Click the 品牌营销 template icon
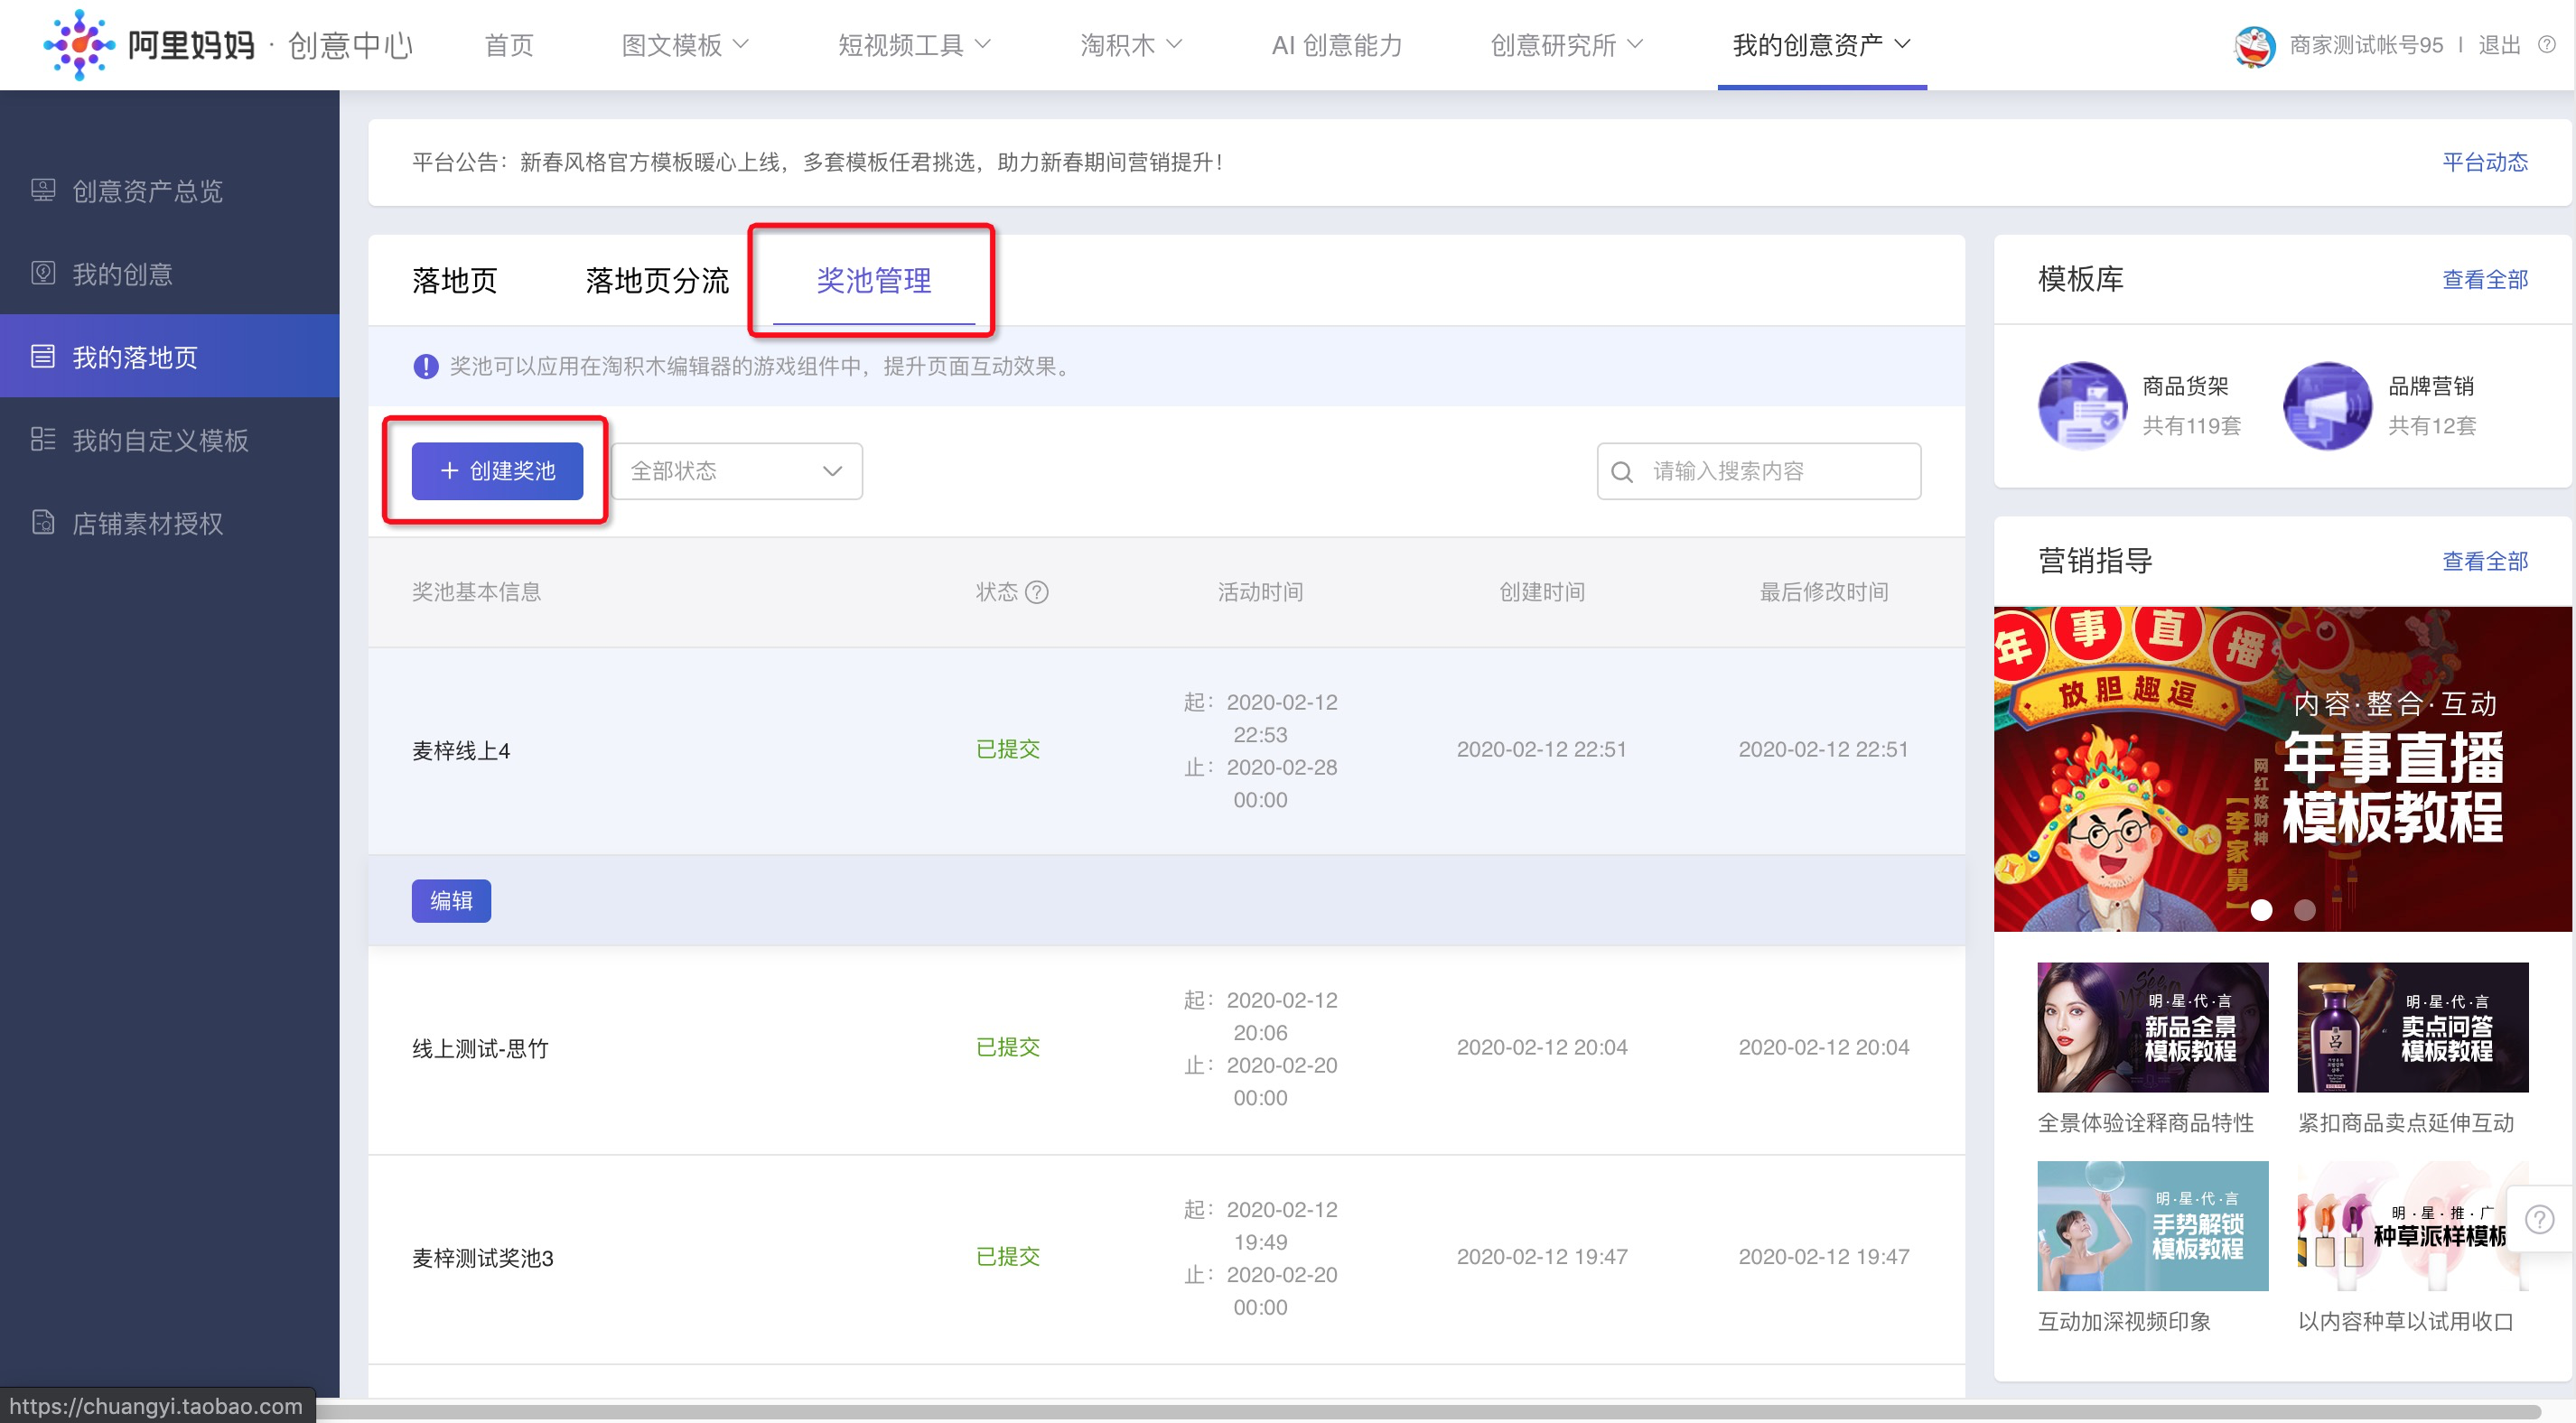This screenshot has height=1423, width=2576. 2328,405
